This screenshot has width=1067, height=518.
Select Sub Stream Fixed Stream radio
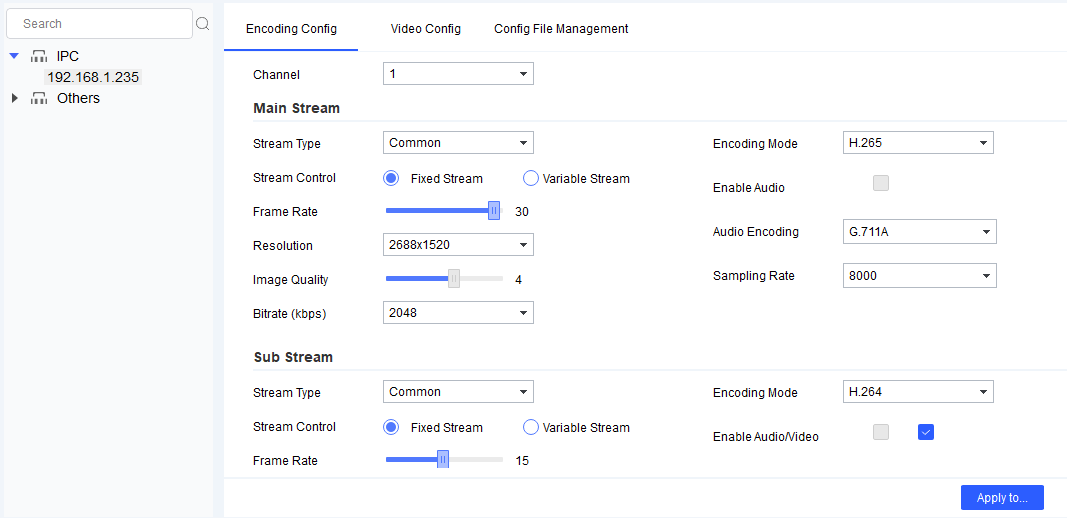tap(391, 427)
